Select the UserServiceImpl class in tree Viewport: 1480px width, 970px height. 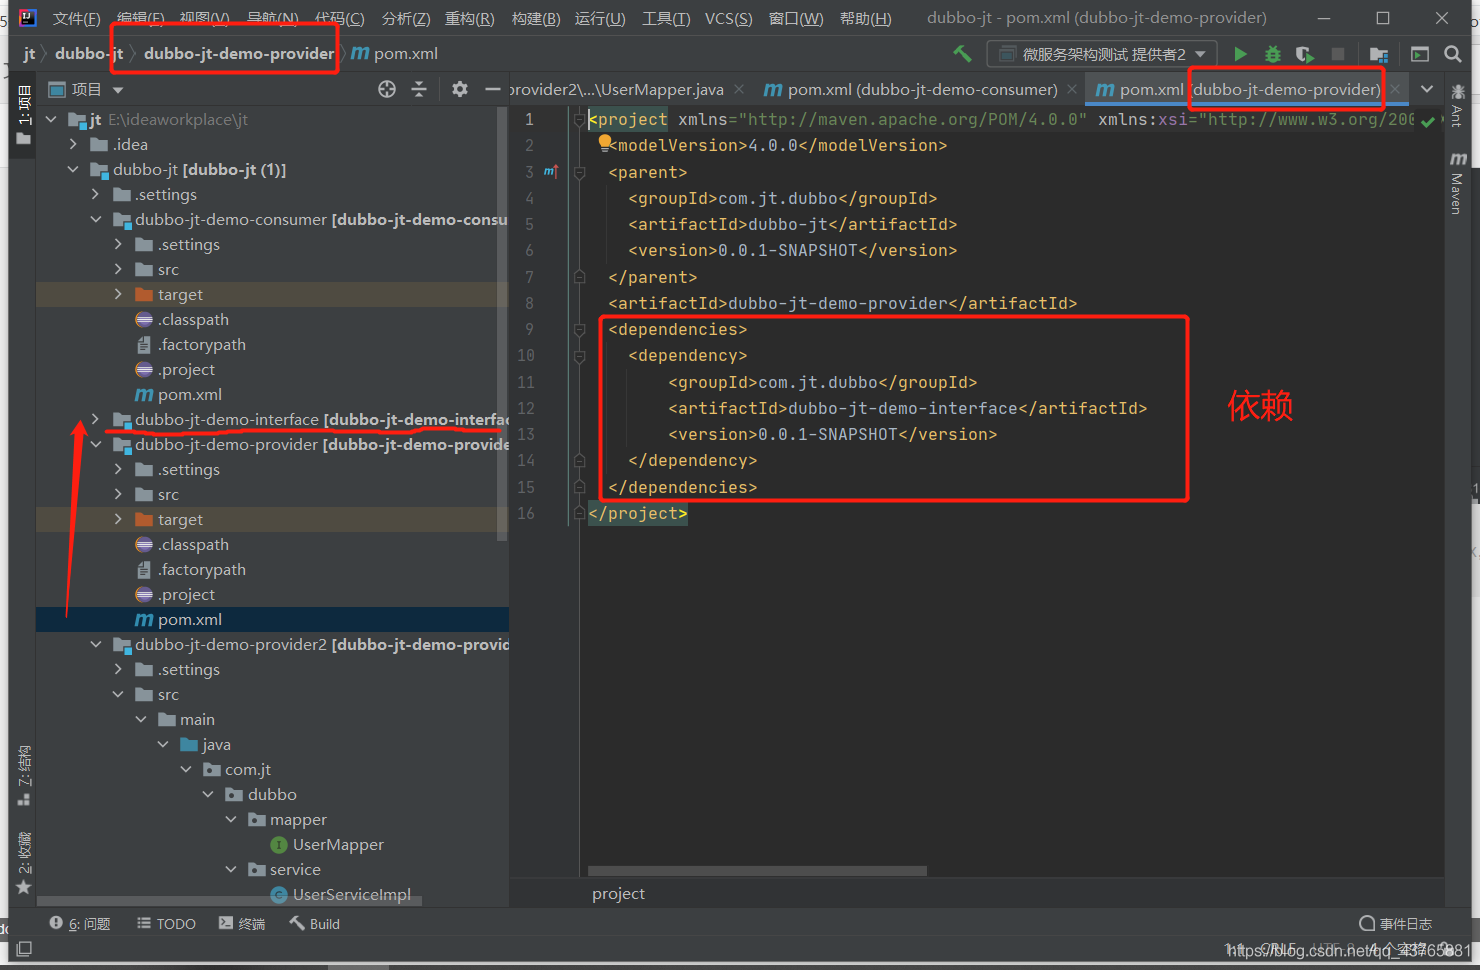[x=351, y=894]
